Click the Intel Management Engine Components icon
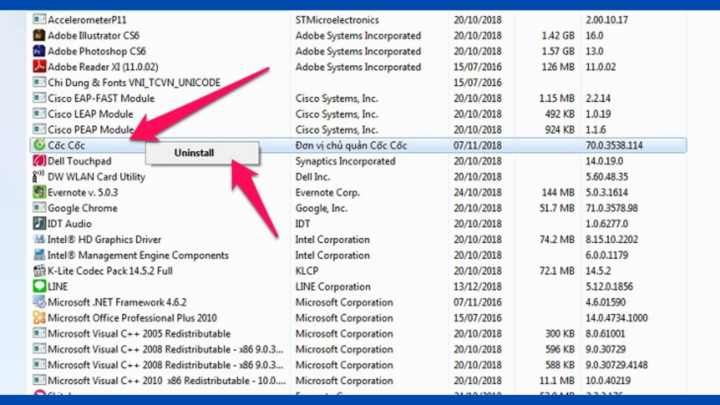Image resolution: width=720 pixels, height=405 pixels. tap(39, 255)
